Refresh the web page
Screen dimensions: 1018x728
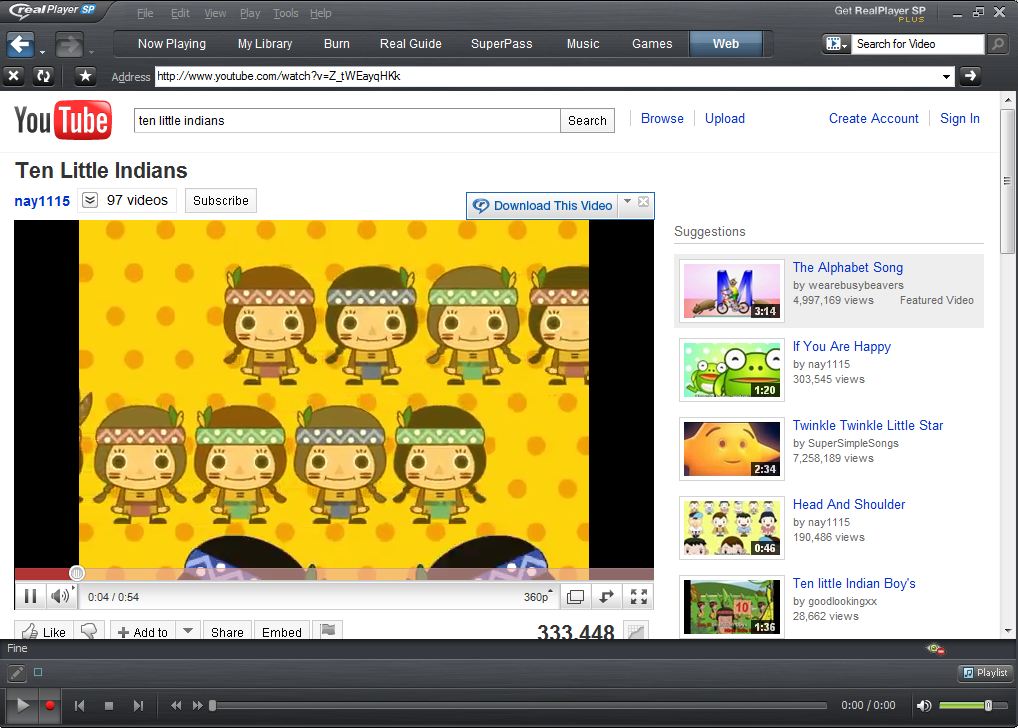point(43,76)
